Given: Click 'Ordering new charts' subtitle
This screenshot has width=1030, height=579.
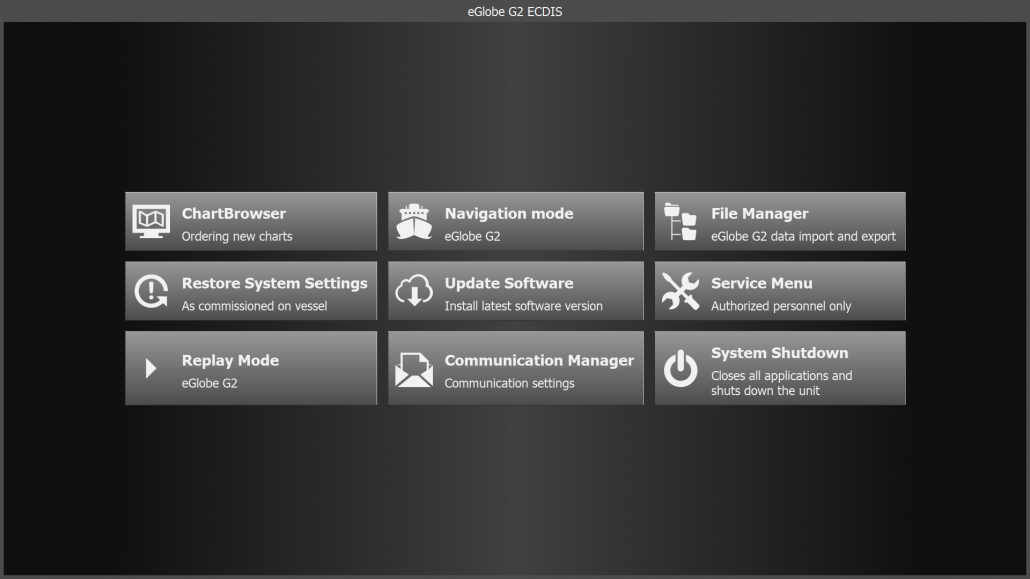Looking at the screenshot, I should [x=237, y=237].
